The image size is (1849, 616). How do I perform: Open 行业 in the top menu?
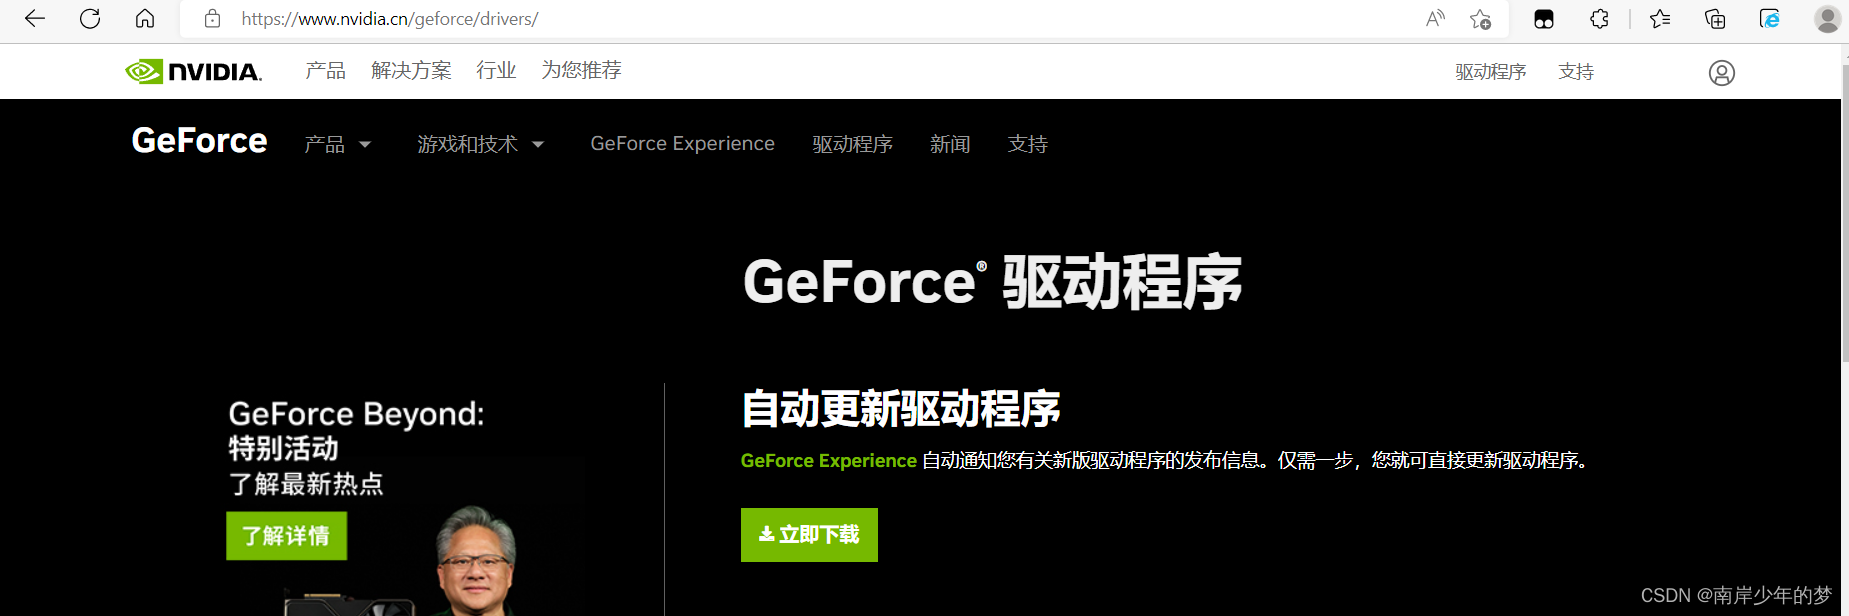[496, 70]
